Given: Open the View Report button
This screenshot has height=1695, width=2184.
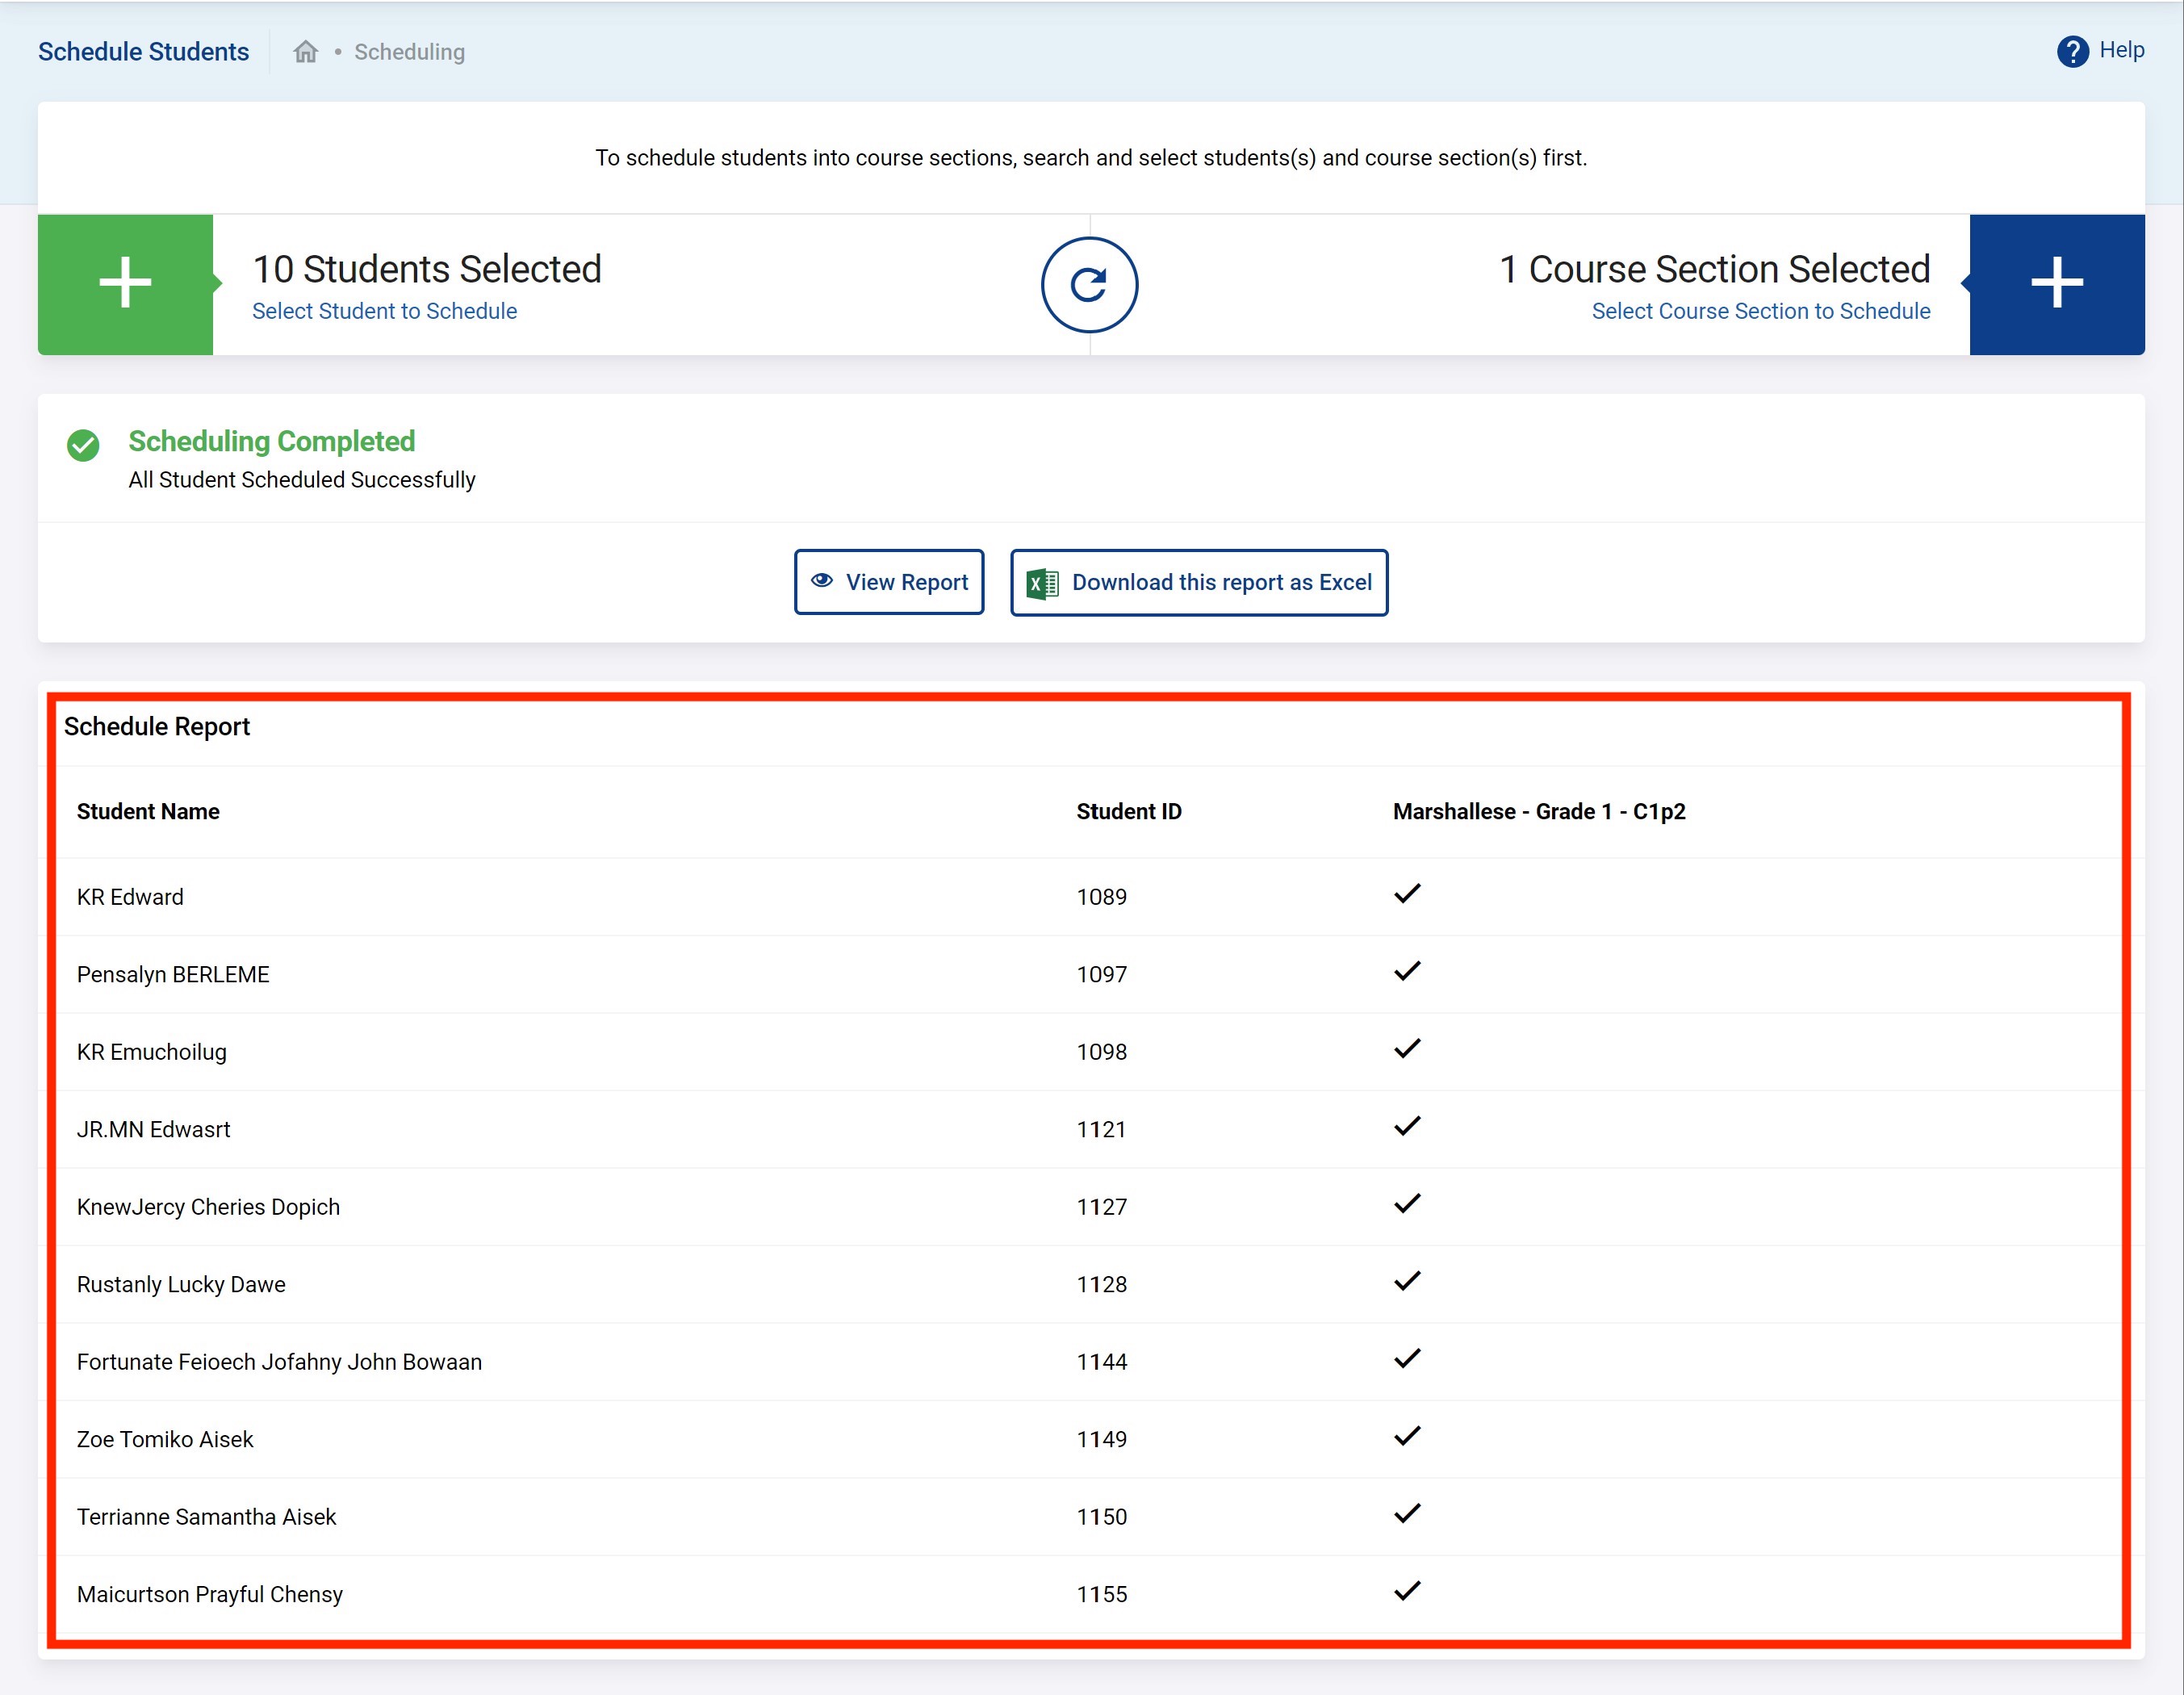Looking at the screenshot, I should 888,582.
